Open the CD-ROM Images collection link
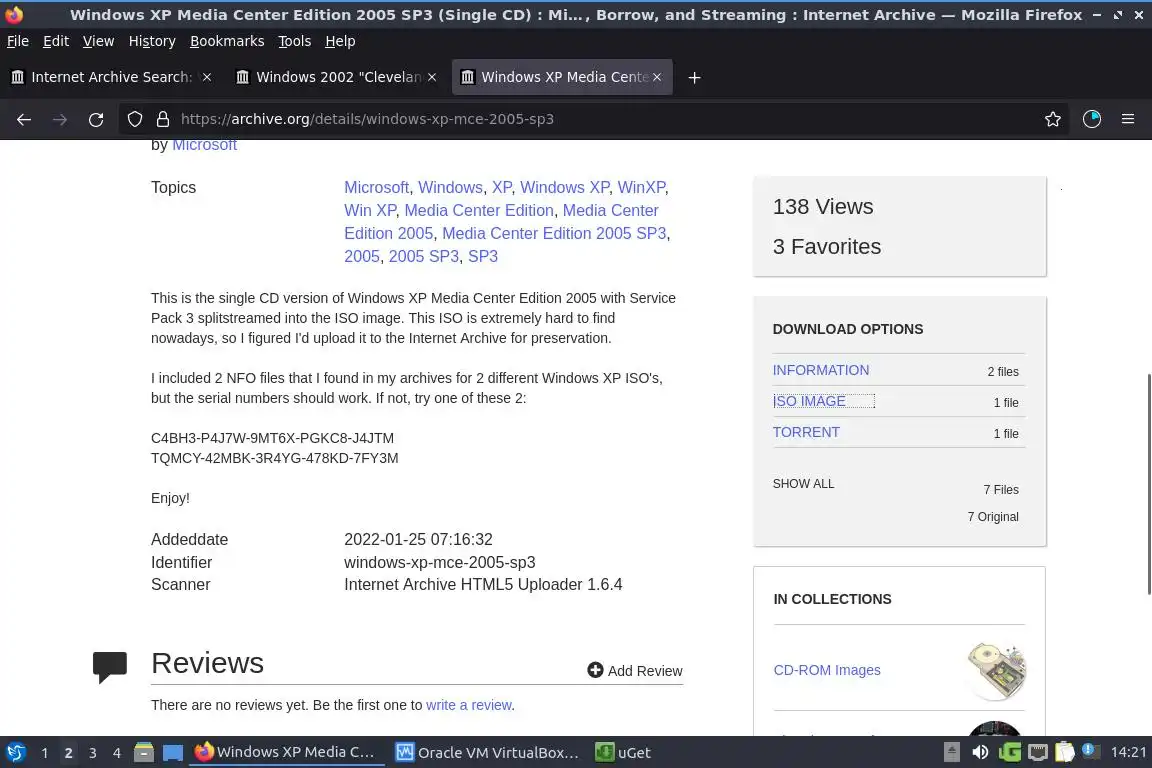The width and height of the screenshot is (1152, 768). click(x=827, y=670)
